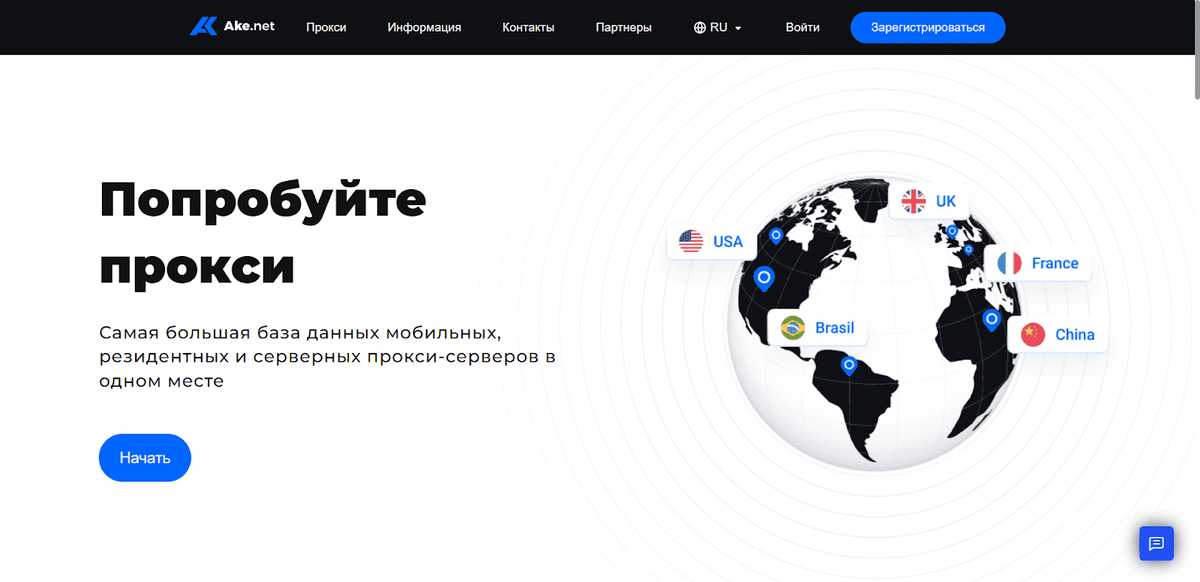
Task: Go to Контакты page
Action: click(x=528, y=28)
